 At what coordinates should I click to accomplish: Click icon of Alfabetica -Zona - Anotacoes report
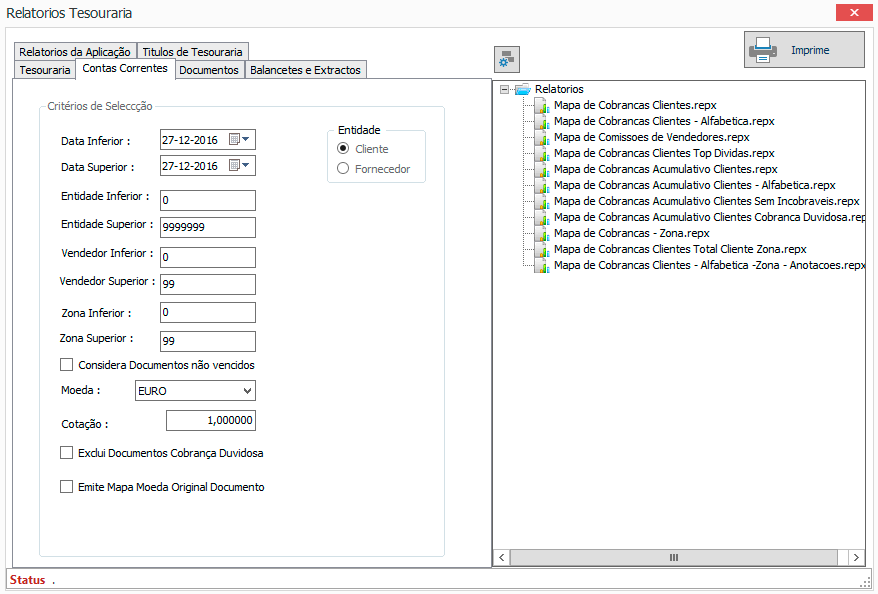[x=541, y=265]
